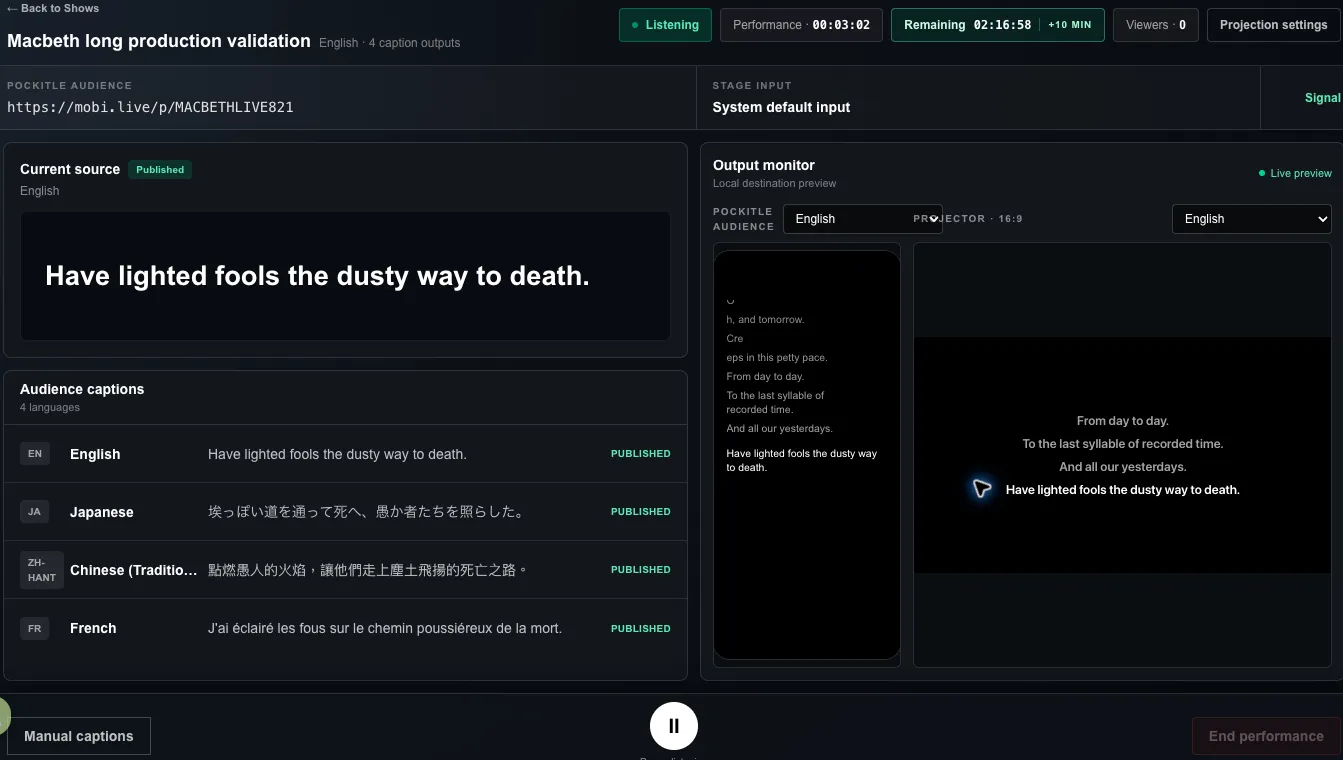Click the Published badge beside Current source
This screenshot has height=760, width=1343.
pos(160,170)
